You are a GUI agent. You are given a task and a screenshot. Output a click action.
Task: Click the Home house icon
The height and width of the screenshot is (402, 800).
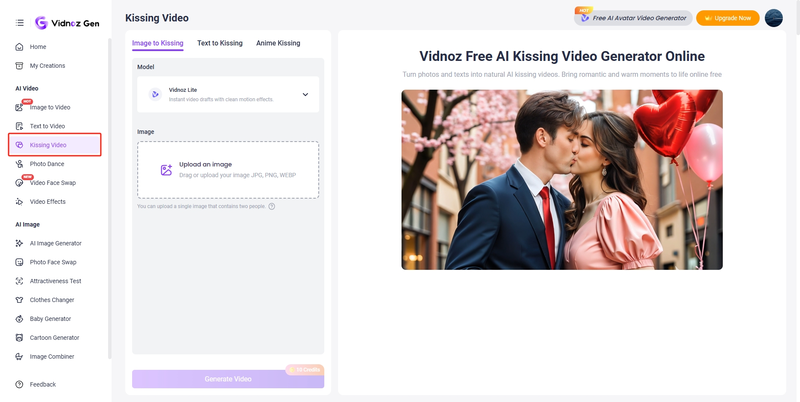click(19, 47)
